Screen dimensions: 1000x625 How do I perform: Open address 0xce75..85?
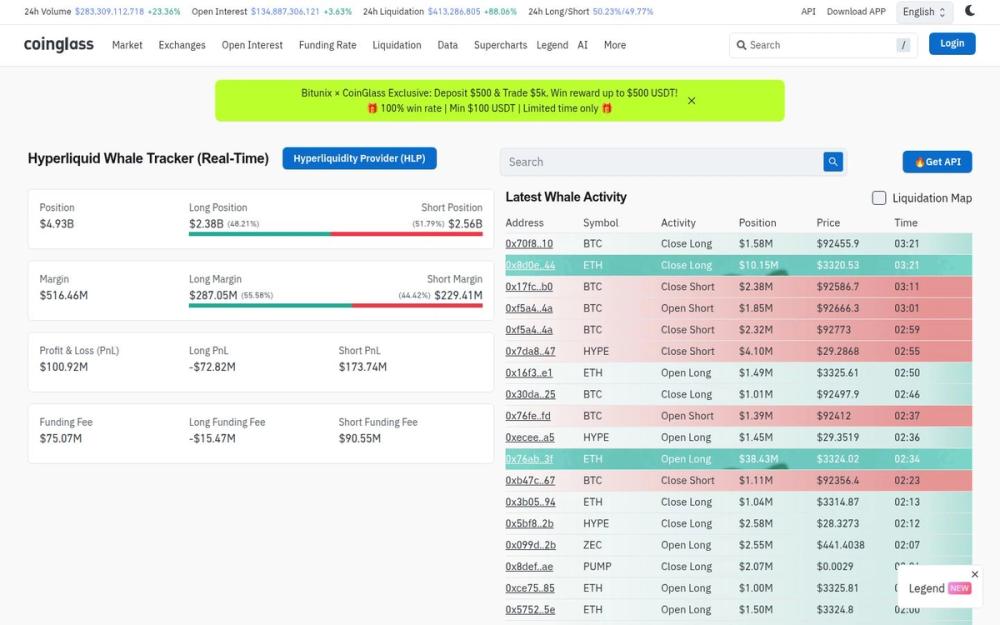(529, 589)
